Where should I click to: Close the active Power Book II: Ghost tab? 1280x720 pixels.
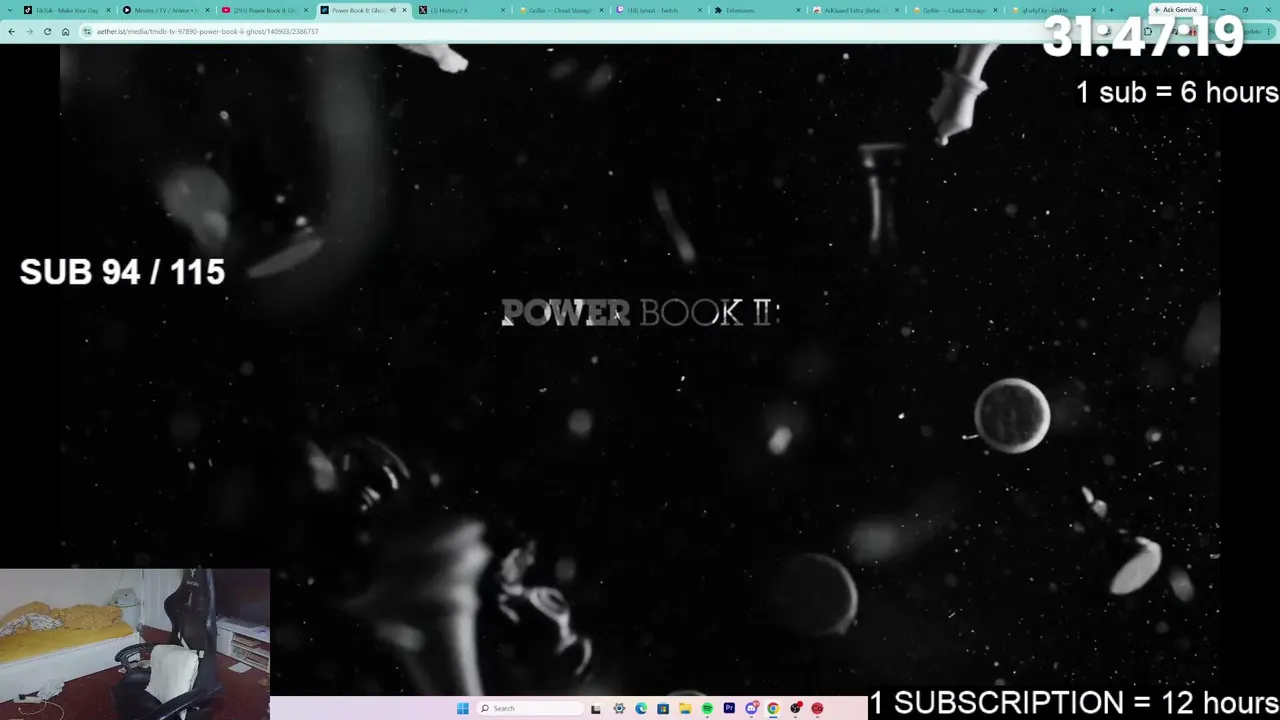(405, 10)
